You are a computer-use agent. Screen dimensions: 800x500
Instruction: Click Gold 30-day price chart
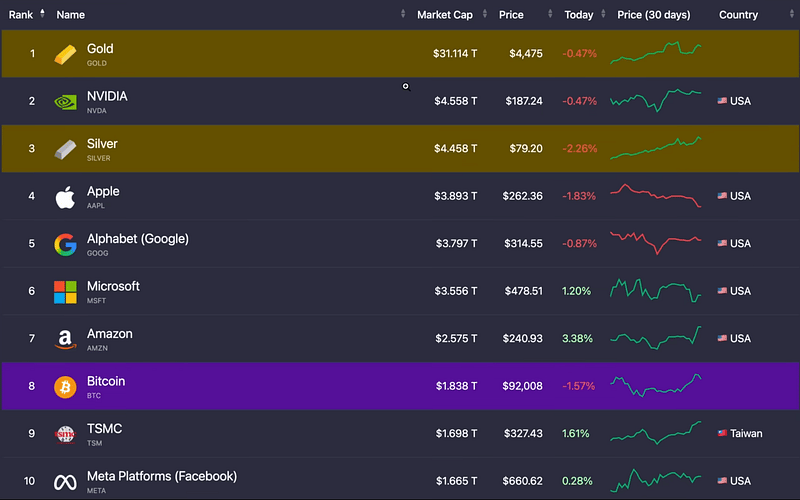tap(656, 53)
